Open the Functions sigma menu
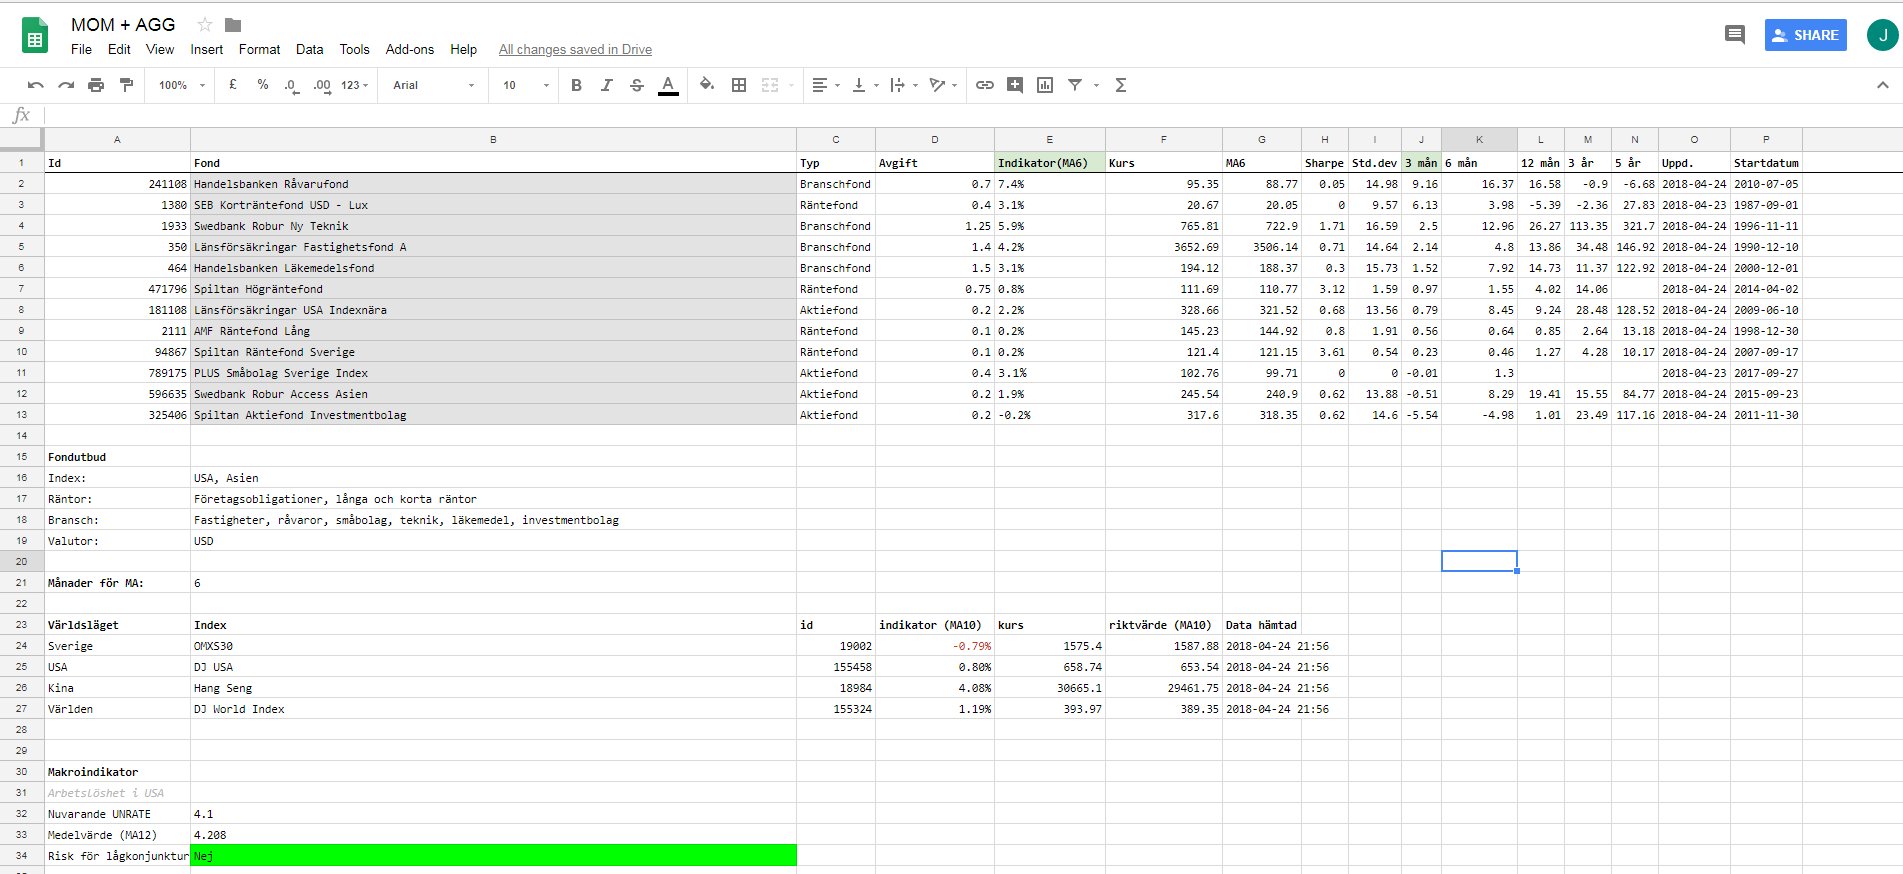Image resolution: width=1903 pixels, height=874 pixels. click(1121, 85)
